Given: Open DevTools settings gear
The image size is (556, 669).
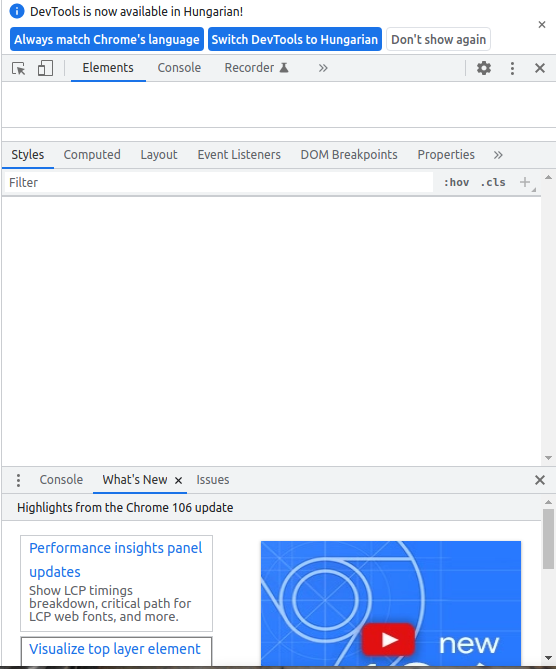Looking at the screenshot, I should (x=483, y=68).
